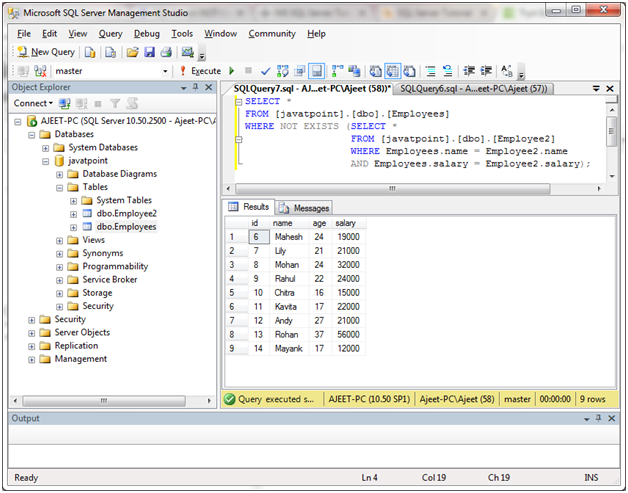628x493 pixels.
Task: Open the Tools menu
Action: [x=182, y=34]
